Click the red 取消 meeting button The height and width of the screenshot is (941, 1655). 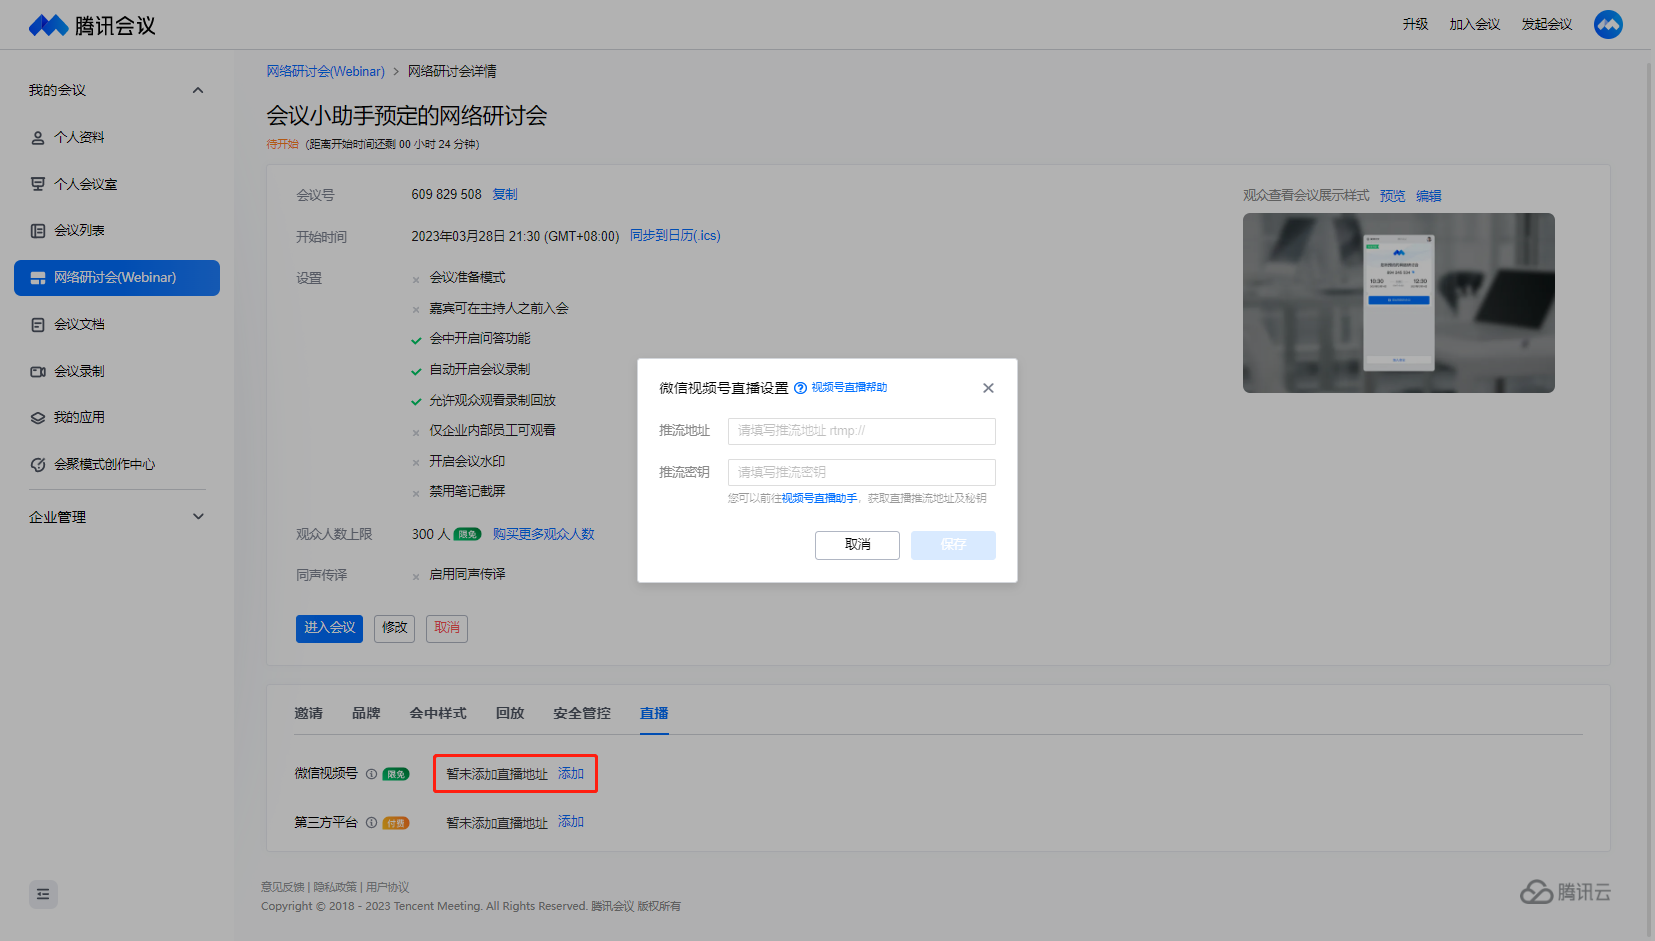point(447,628)
